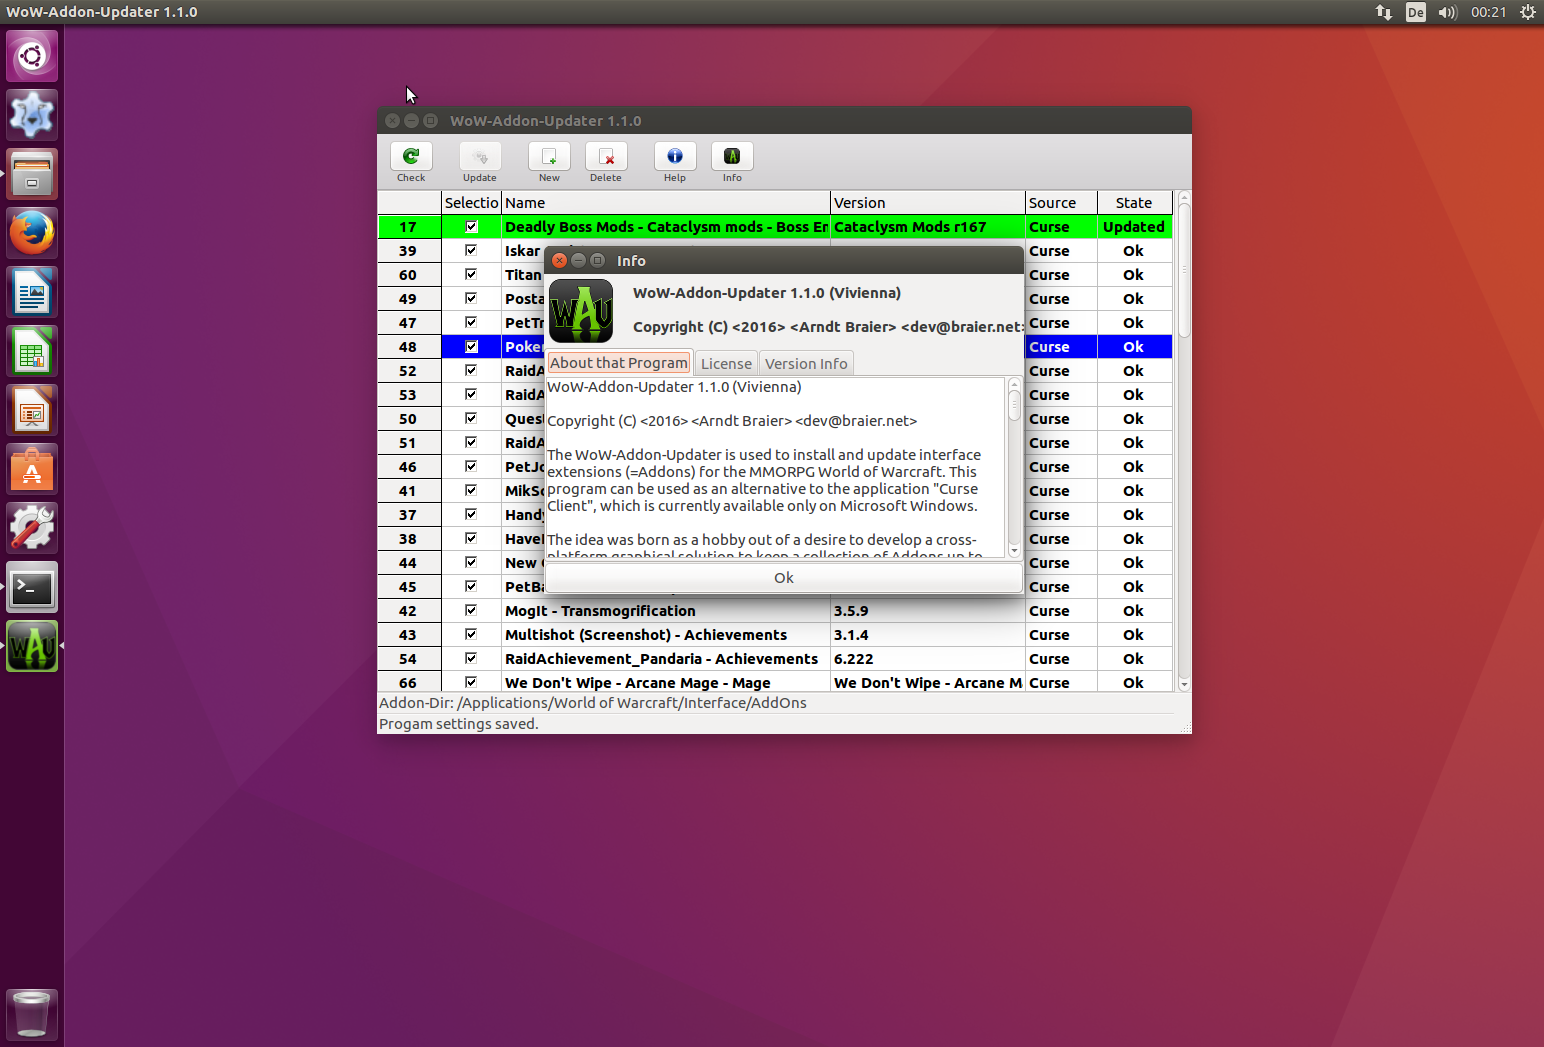The image size is (1544, 1047).
Task: Open System Settings wrench icon
Action: pyautogui.click(x=32, y=529)
